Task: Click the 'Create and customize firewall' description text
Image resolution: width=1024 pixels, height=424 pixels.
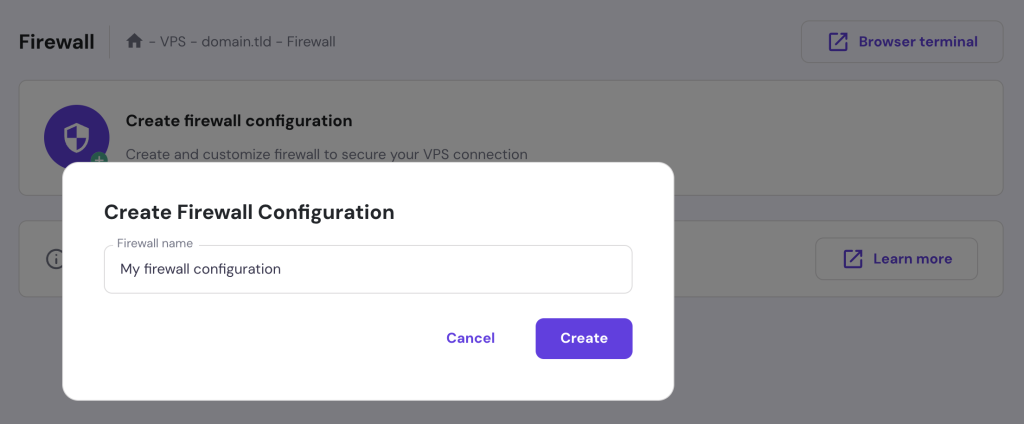Action: (x=326, y=154)
